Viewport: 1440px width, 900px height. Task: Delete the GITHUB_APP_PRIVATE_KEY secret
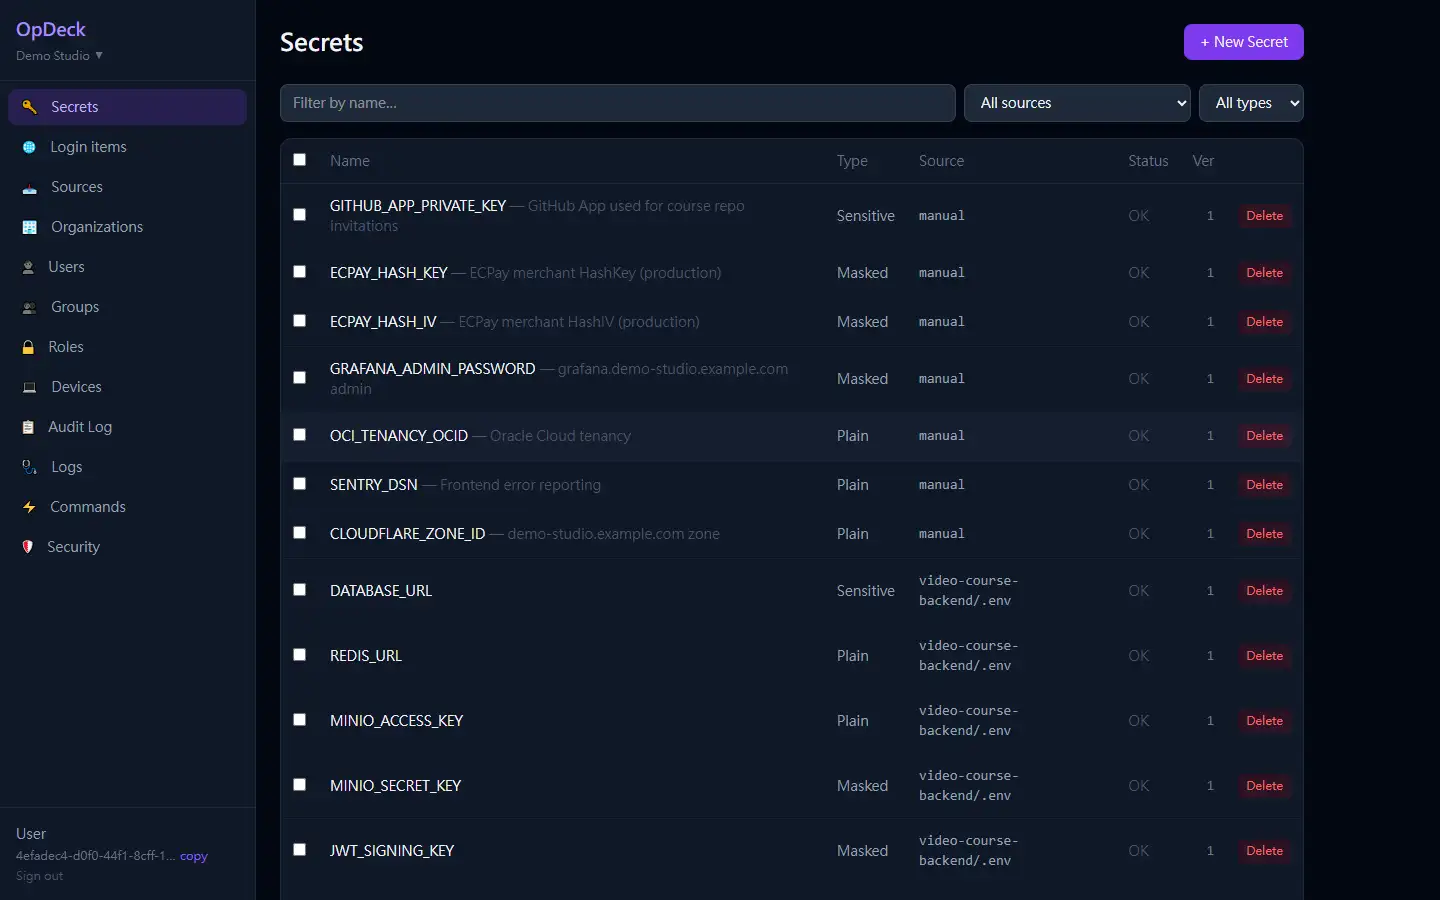pyautogui.click(x=1264, y=216)
